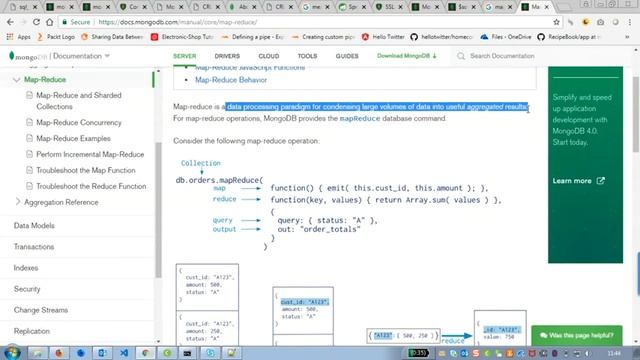Open Perform Incremental Map-Reduce page
The width and height of the screenshot is (640, 360).
[x=90, y=154]
